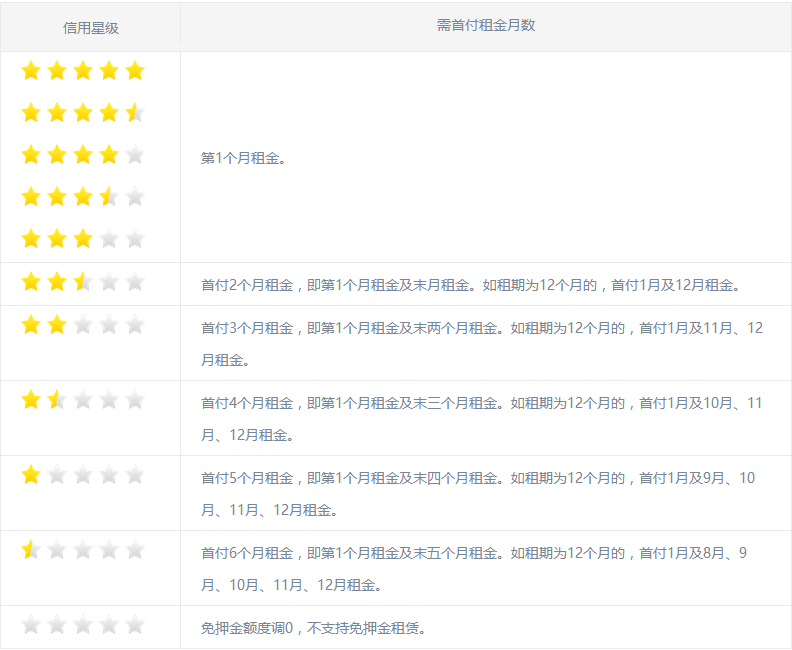
Task: Click the 首付3个月租金 description
Action: tap(481, 343)
